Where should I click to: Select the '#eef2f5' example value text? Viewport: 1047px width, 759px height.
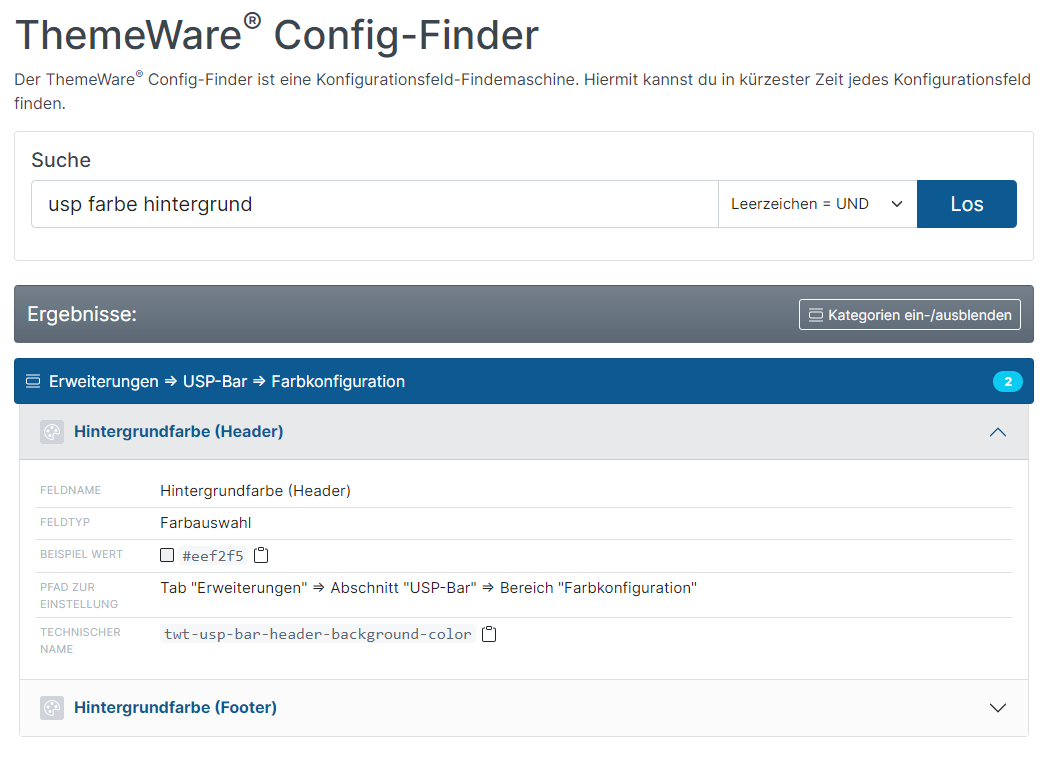coord(213,555)
